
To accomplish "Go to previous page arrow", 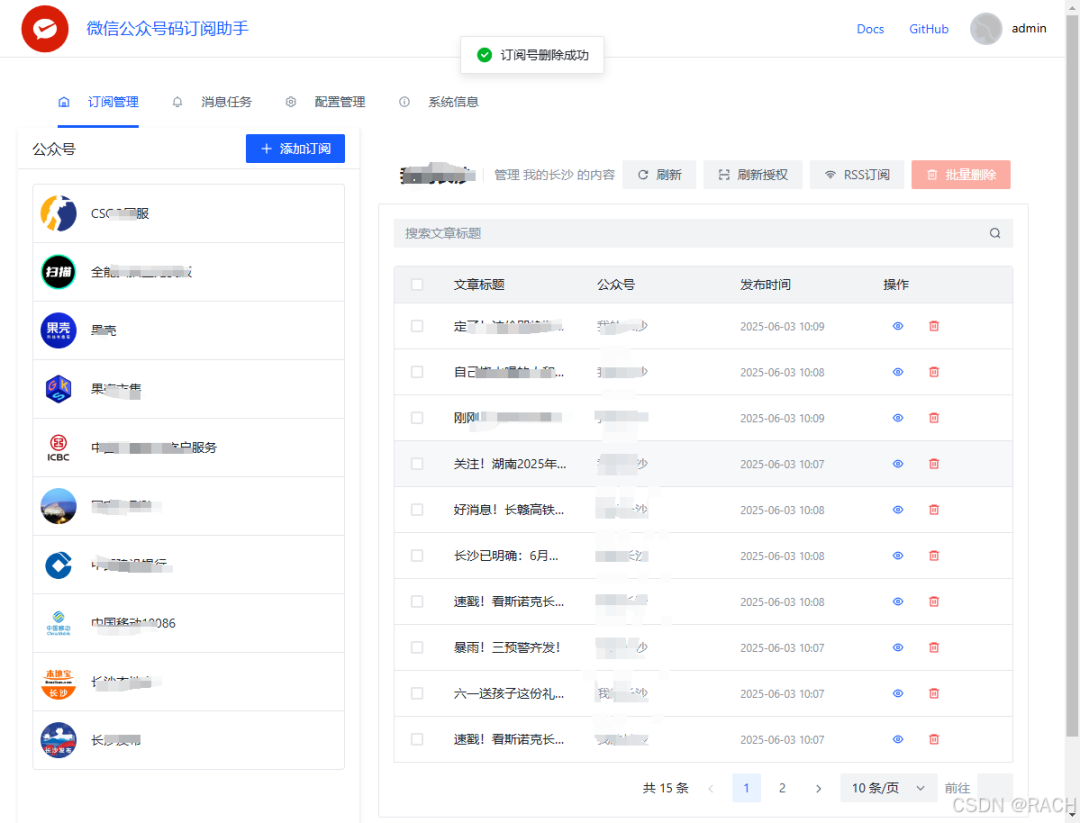I will (711, 789).
